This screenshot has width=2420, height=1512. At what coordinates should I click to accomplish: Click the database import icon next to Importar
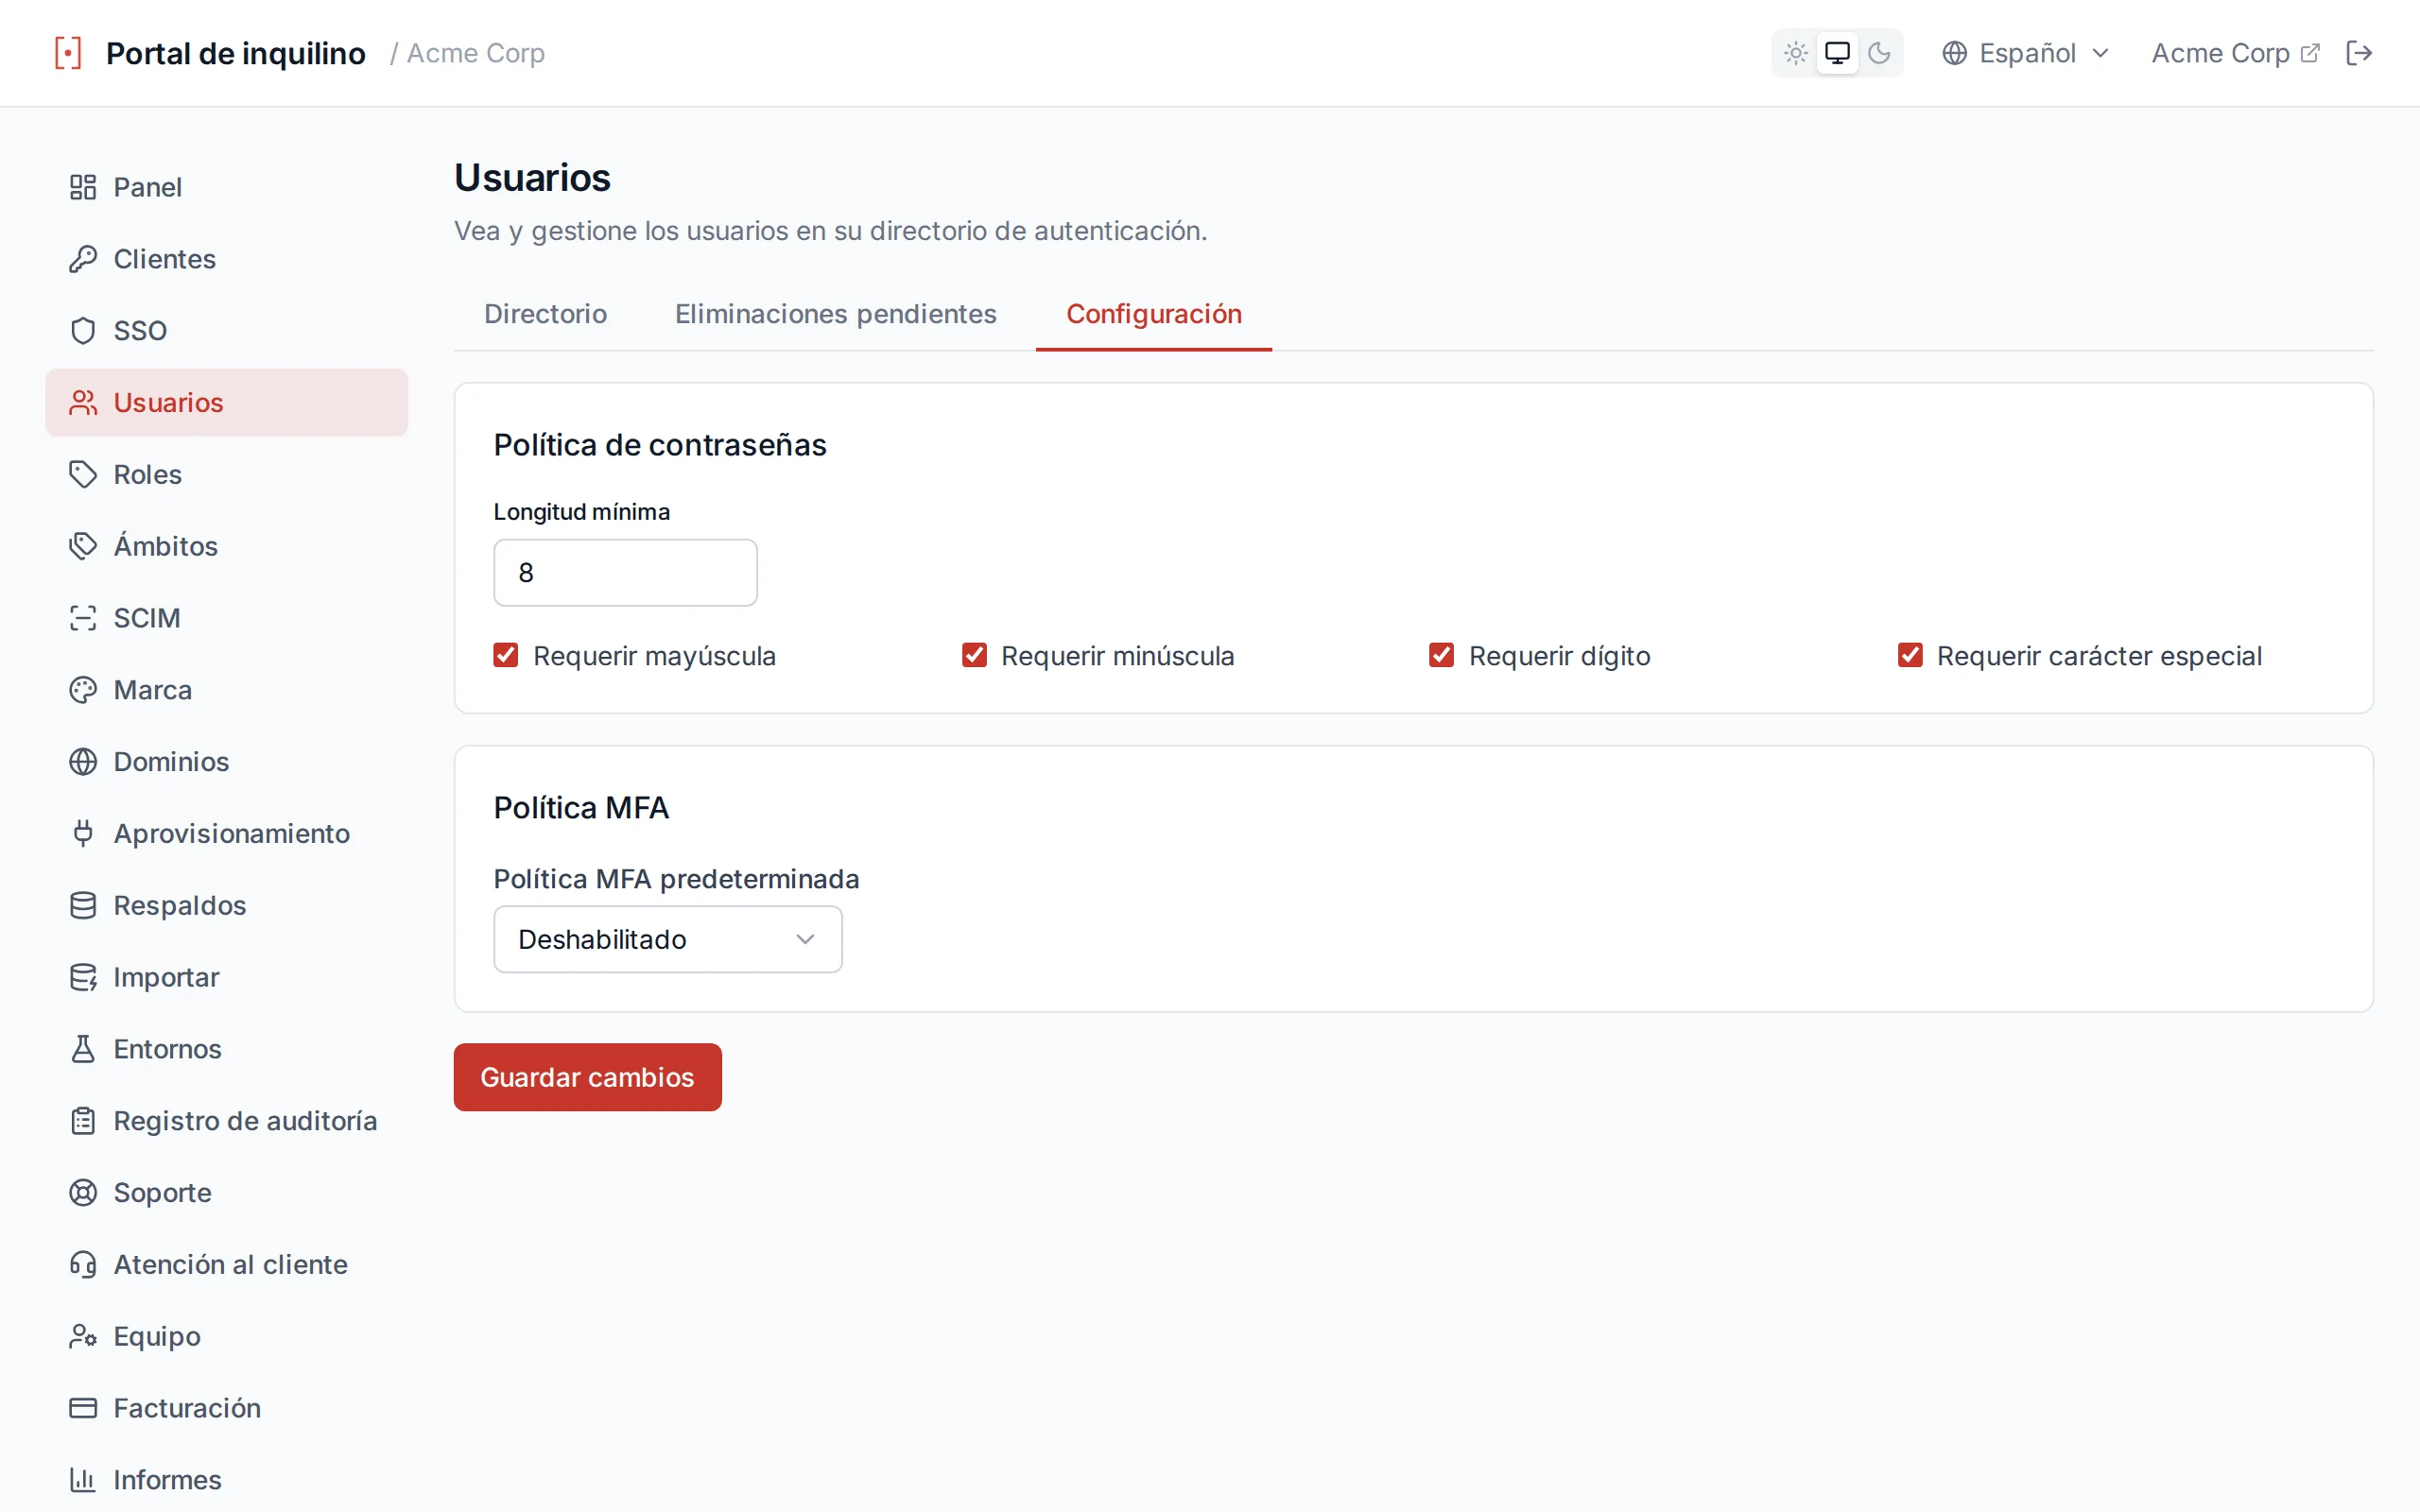pyautogui.click(x=83, y=977)
